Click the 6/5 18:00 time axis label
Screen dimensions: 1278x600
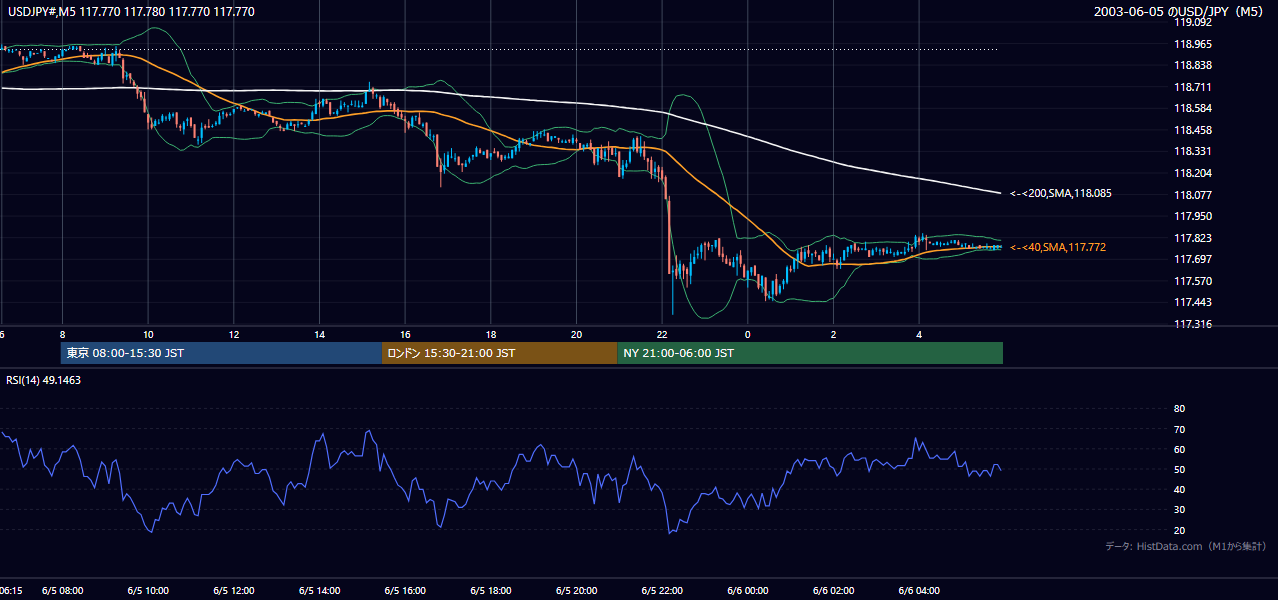click(x=491, y=591)
